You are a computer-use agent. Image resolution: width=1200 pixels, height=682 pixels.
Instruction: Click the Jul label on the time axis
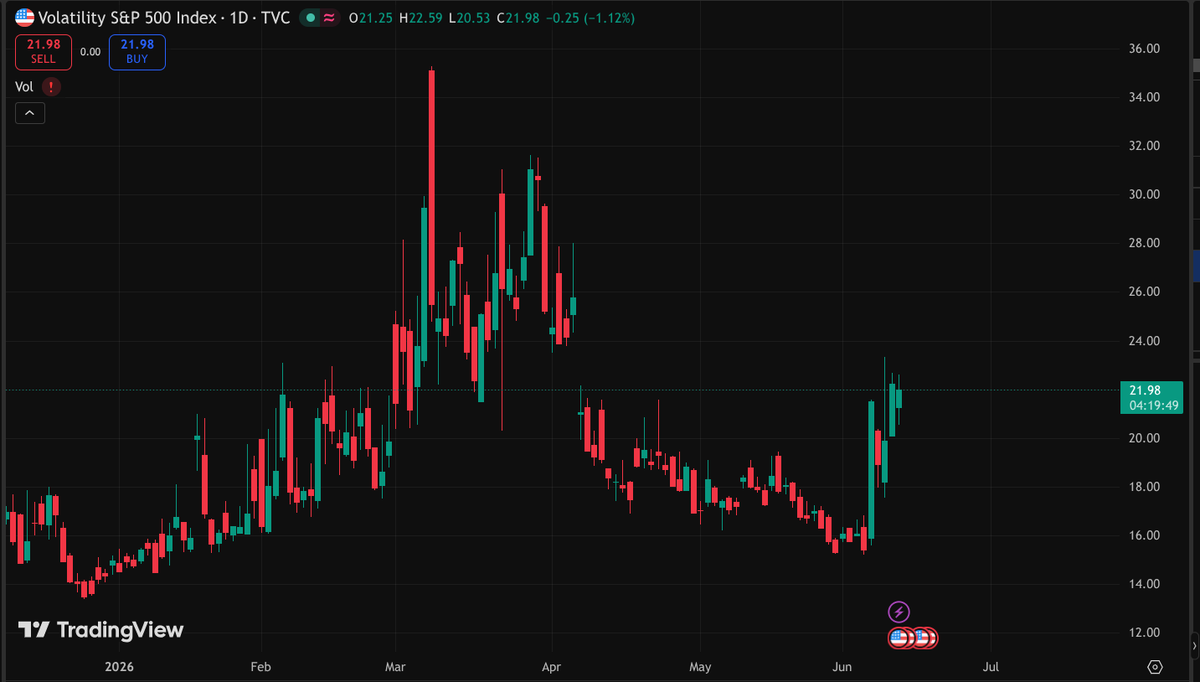tap(992, 666)
